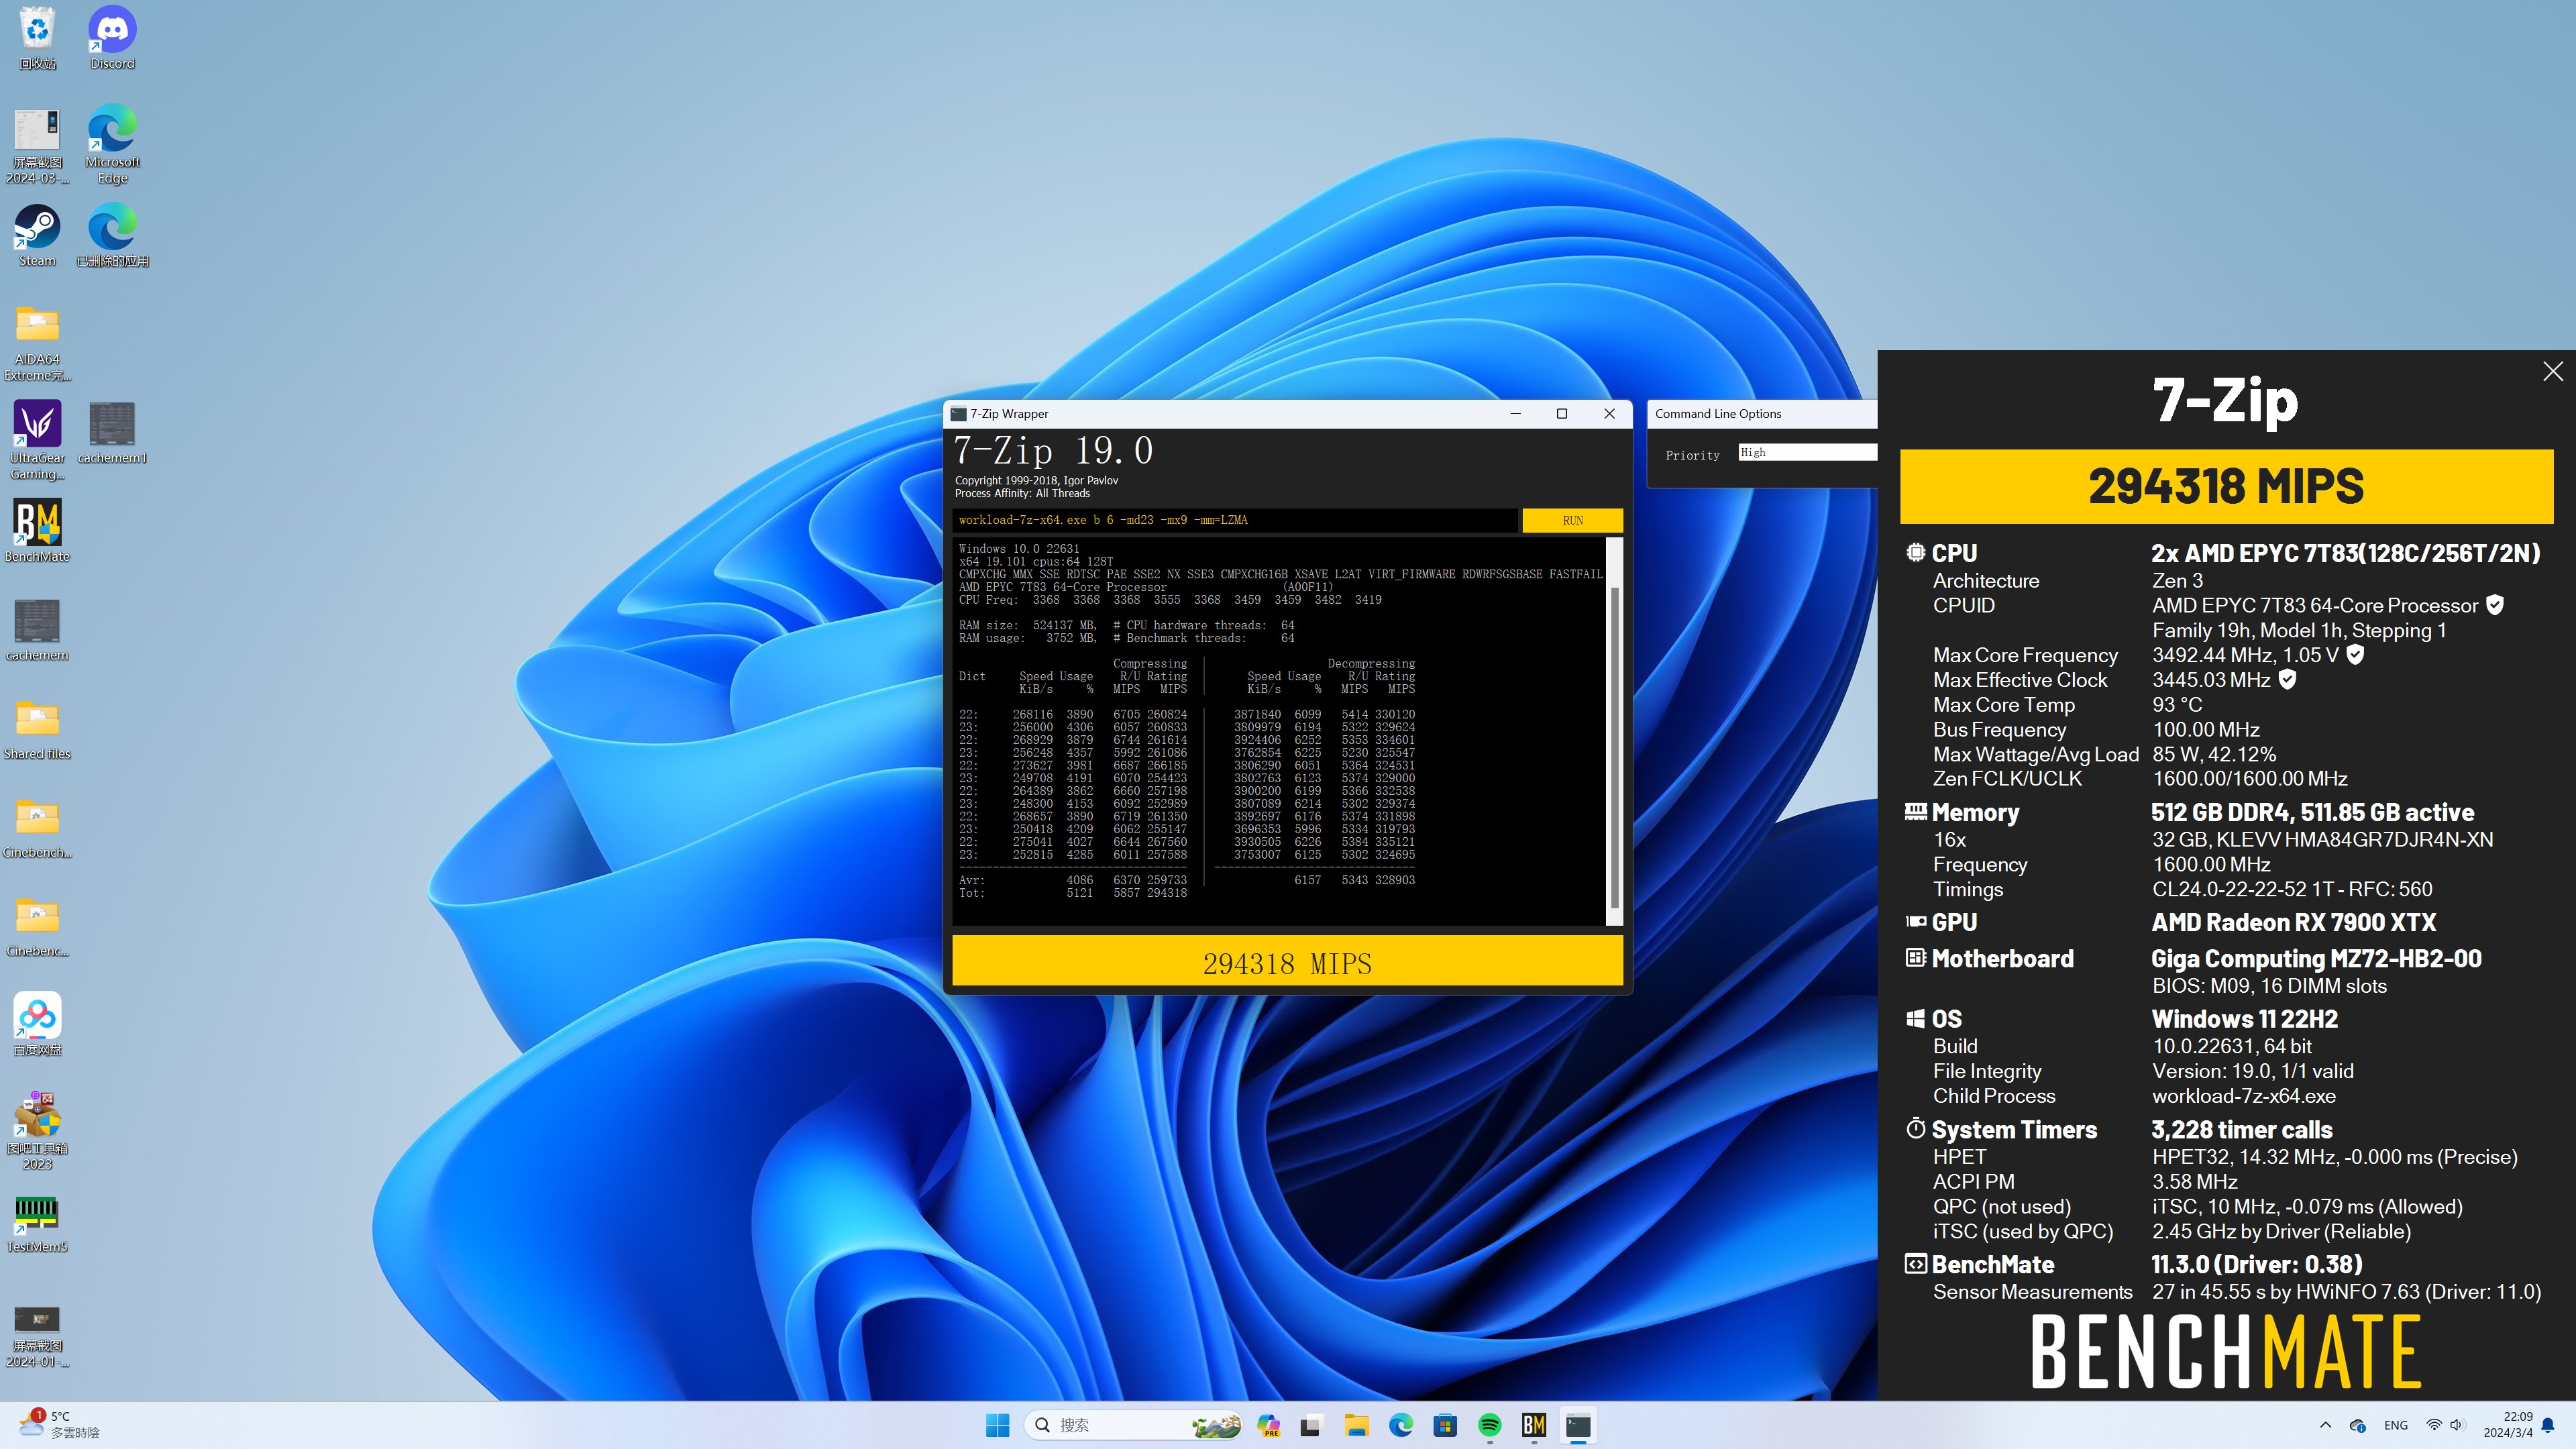Click the Process Affinity: All Threads text
This screenshot has width=2576, height=1449.
click(x=1022, y=494)
